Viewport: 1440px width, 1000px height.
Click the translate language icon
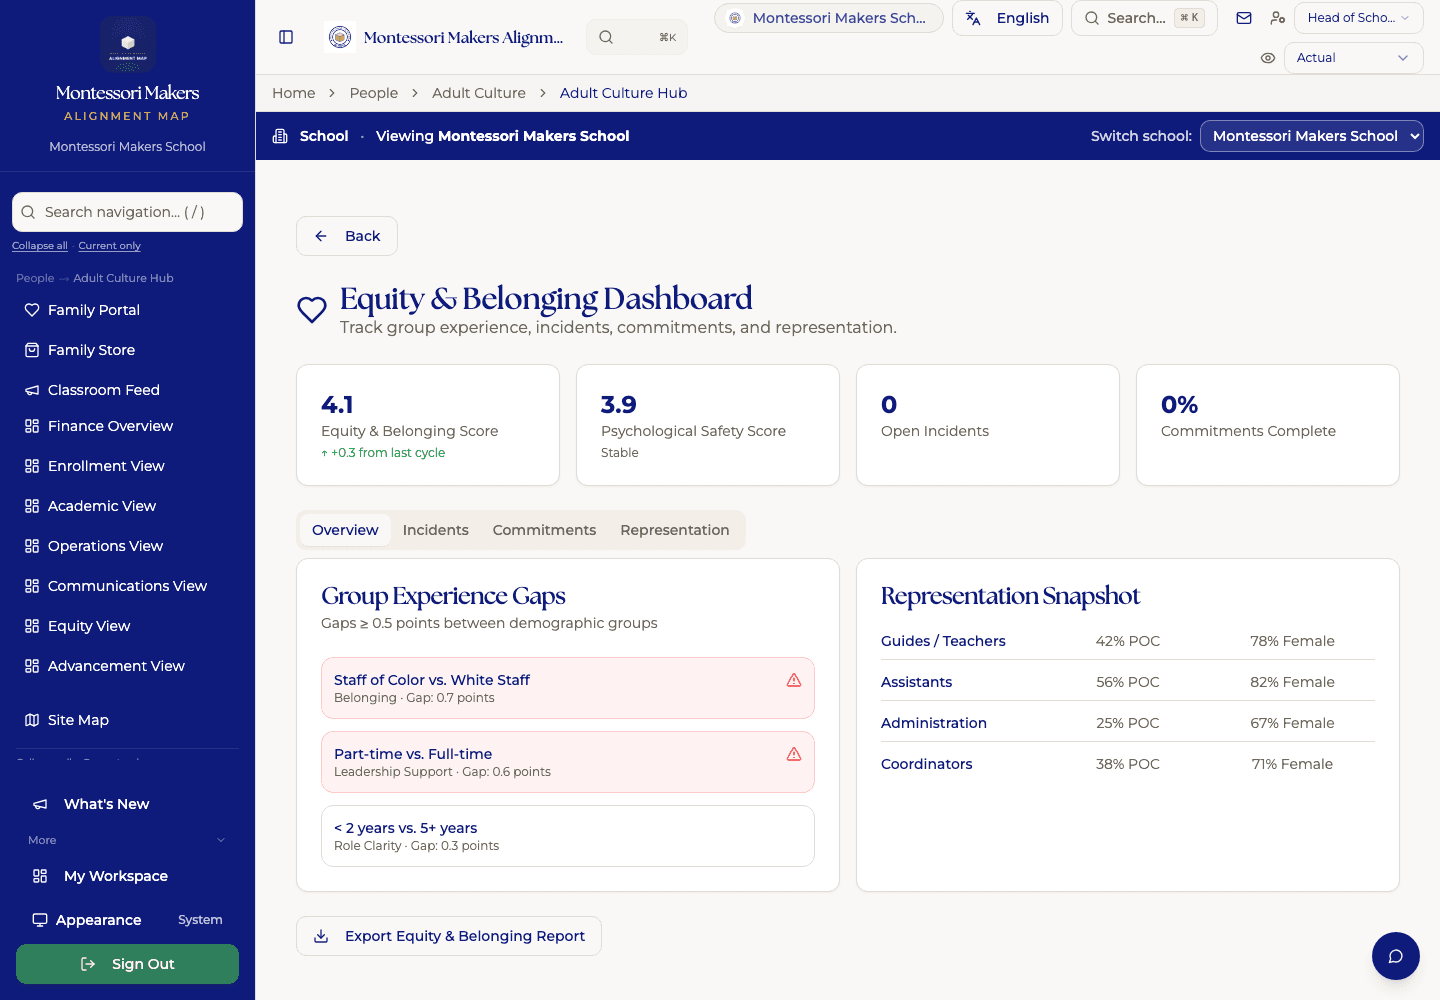973,18
